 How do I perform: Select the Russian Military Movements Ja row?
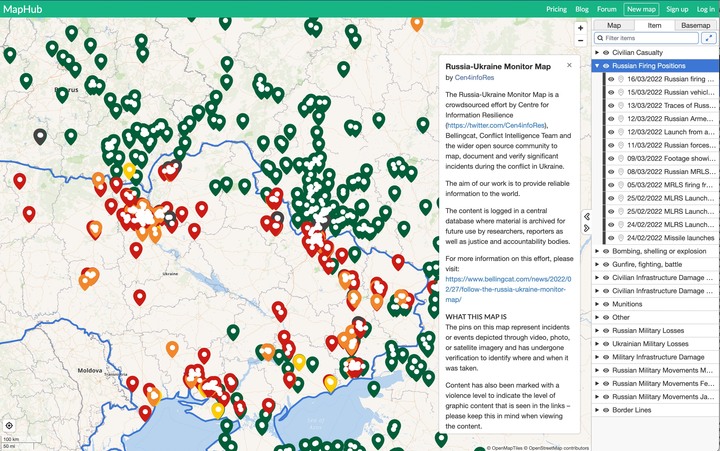click(x=656, y=397)
